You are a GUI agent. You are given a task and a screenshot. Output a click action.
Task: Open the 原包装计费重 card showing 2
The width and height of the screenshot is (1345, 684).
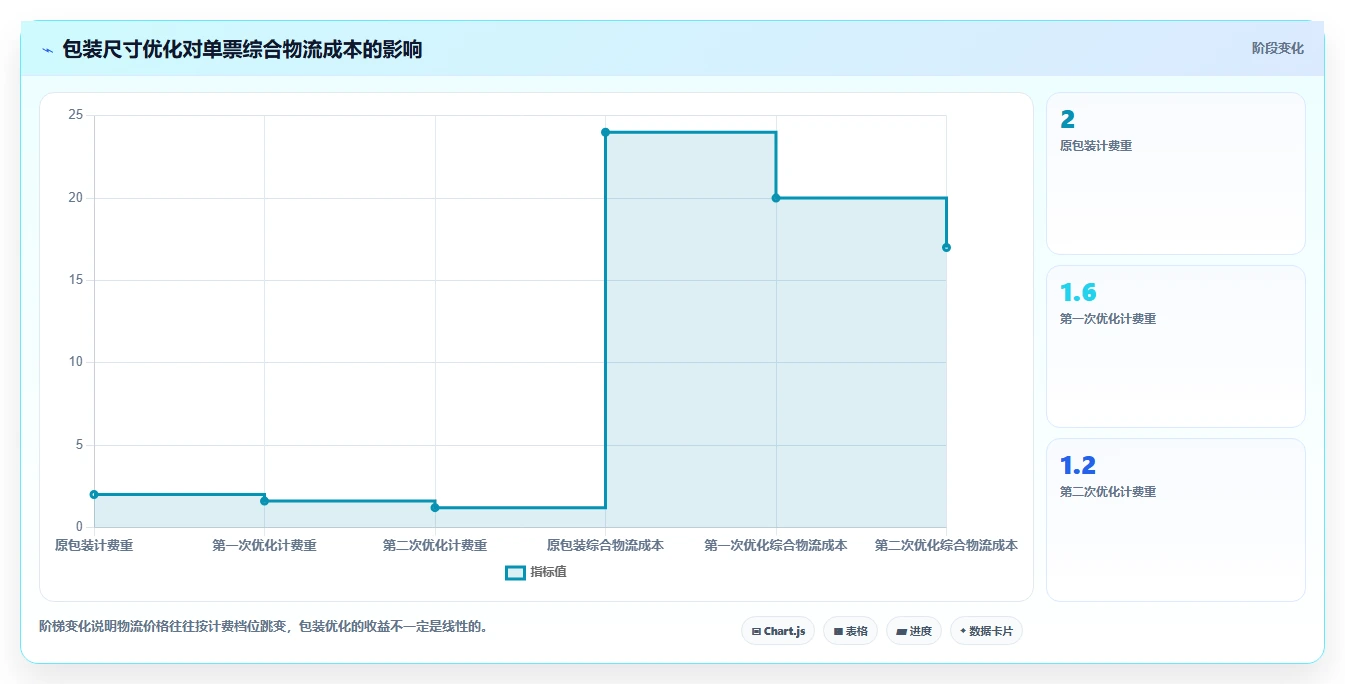pos(1176,173)
